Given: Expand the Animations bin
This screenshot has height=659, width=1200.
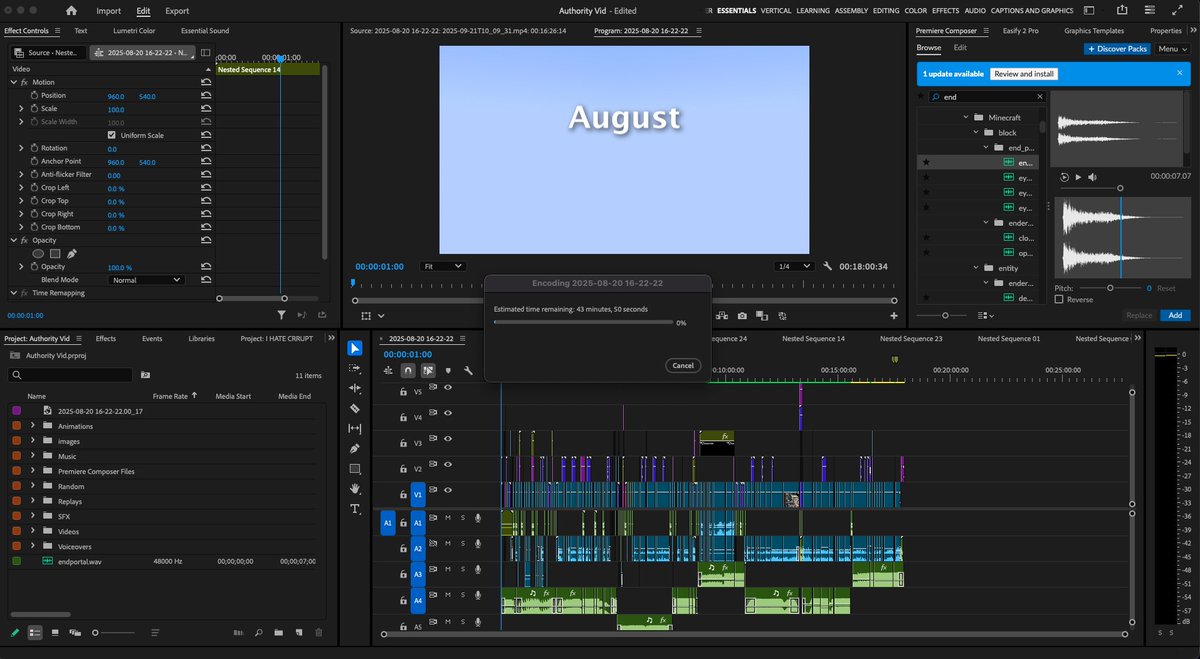Looking at the screenshot, I should point(33,425).
